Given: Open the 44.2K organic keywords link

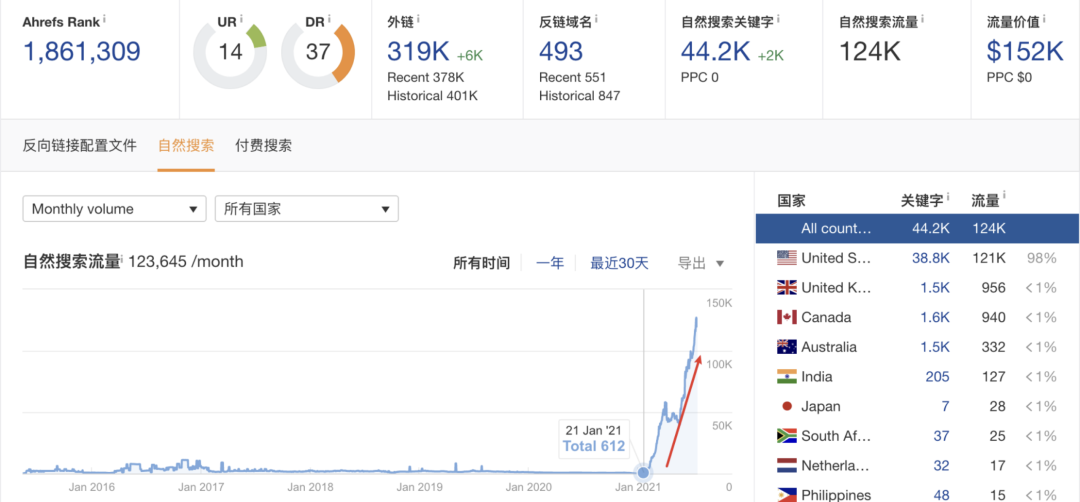Looking at the screenshot, I should [x=716, y=52].
